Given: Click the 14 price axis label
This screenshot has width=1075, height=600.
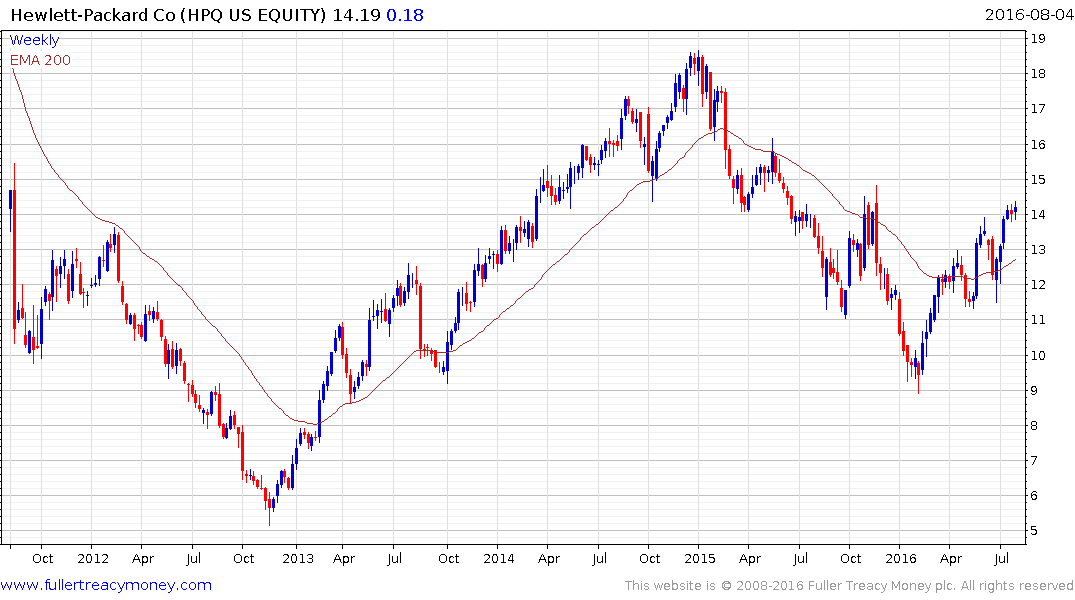Looking at the screenshot, I should pos(1038,214).
